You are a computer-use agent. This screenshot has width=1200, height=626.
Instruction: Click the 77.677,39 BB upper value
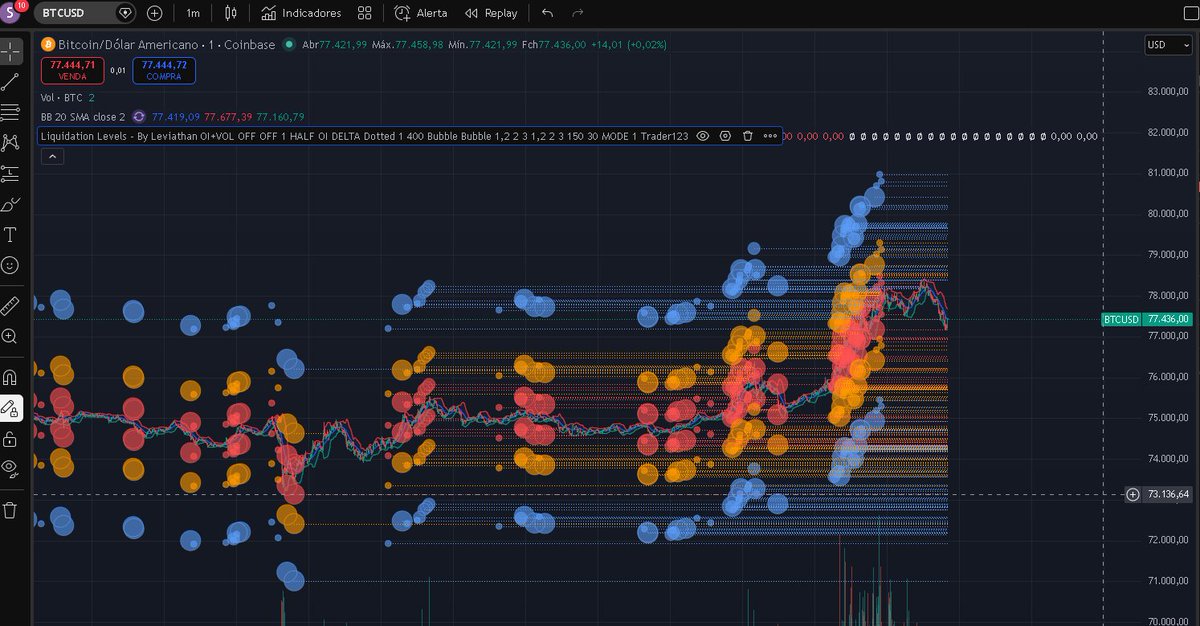tap(228, 117)
